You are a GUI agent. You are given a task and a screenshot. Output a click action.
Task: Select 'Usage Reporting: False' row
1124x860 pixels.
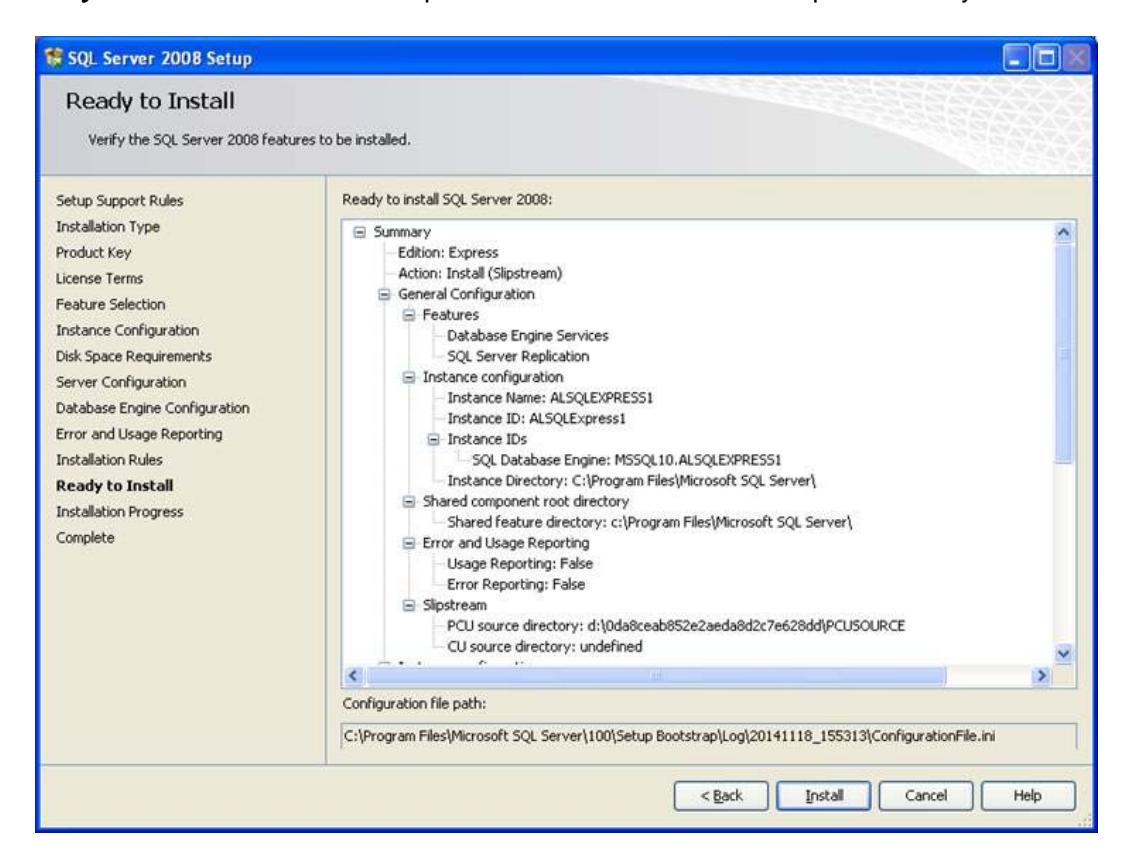[520, 564]
